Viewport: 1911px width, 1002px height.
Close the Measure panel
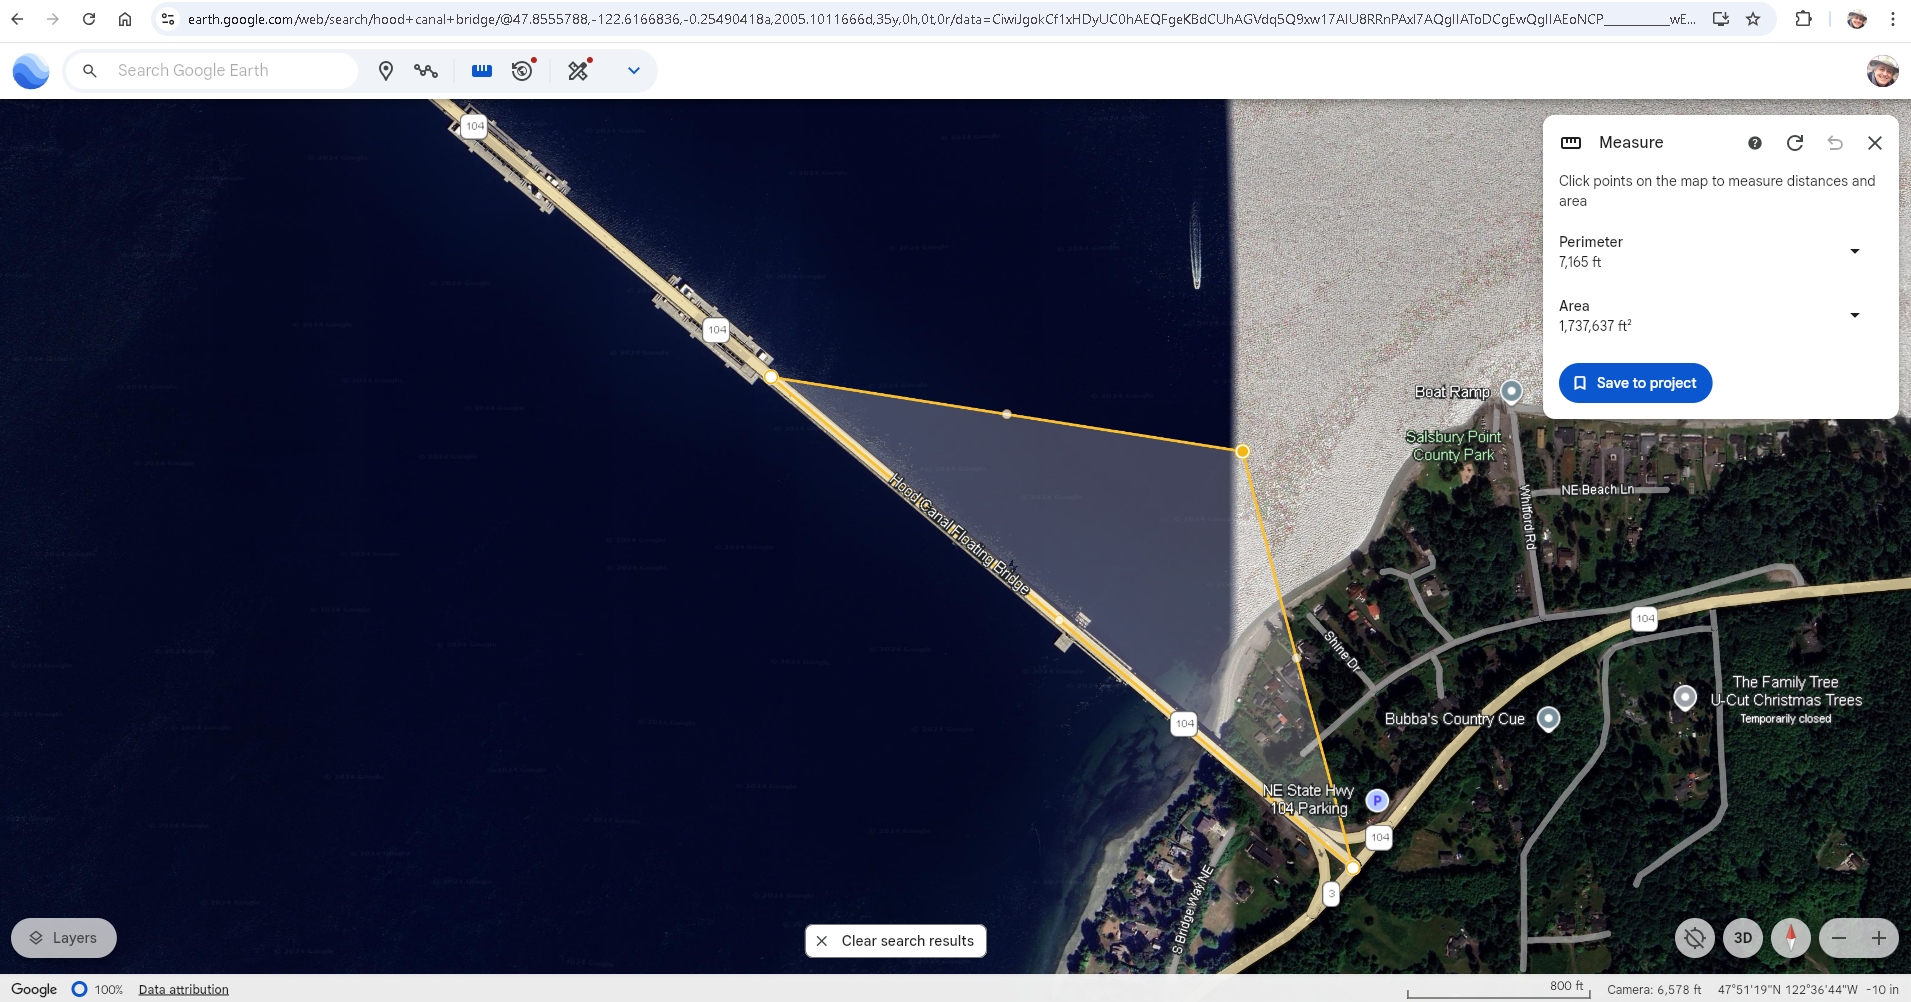coord(1875,143)
